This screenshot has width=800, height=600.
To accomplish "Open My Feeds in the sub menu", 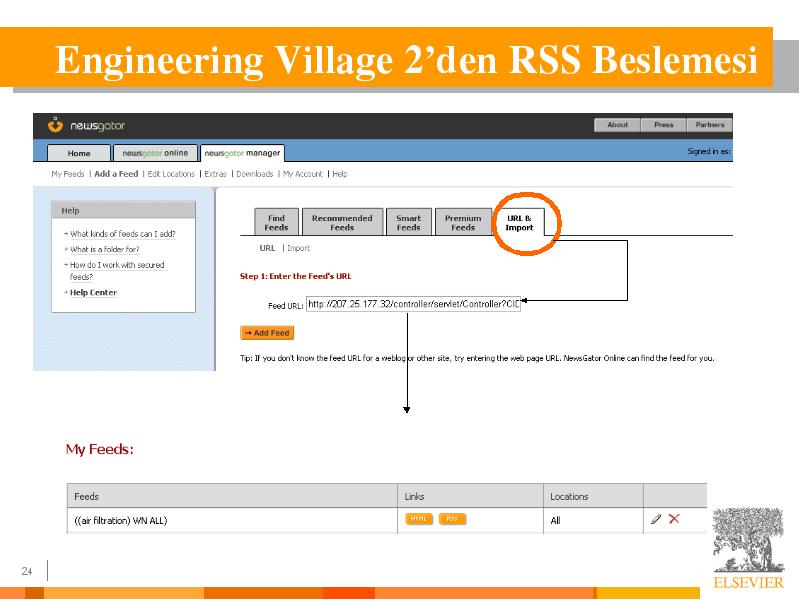I will click(68, 174).
